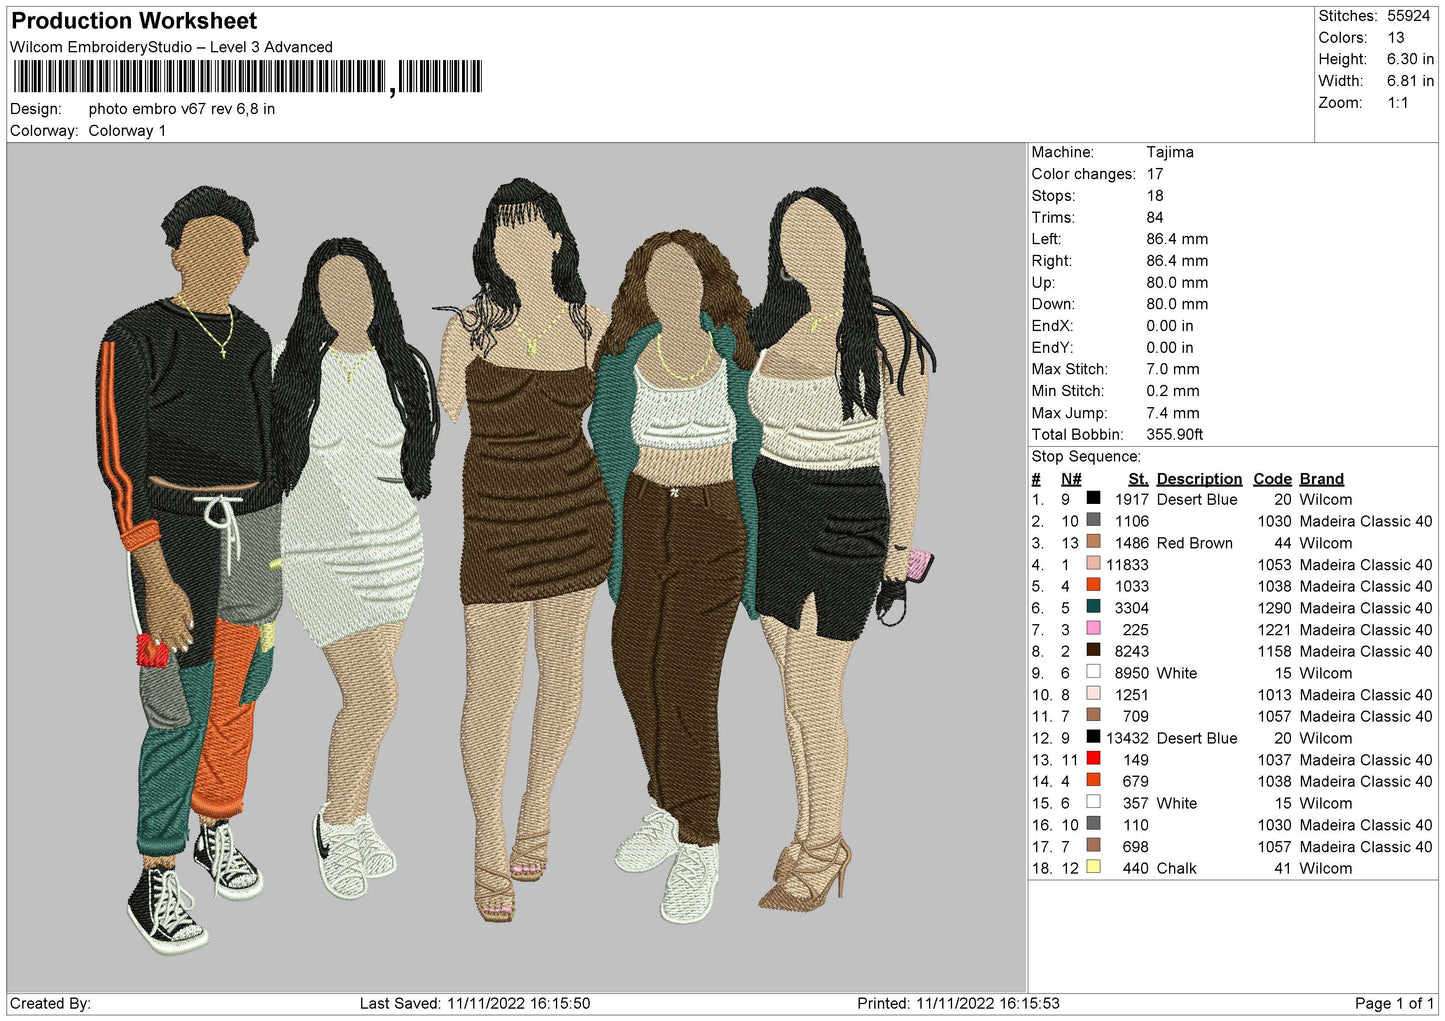This screenshot has height=1021, width=1445.
Task: Click the black swatch in stop row 1
Action: tap(1093, 498)
